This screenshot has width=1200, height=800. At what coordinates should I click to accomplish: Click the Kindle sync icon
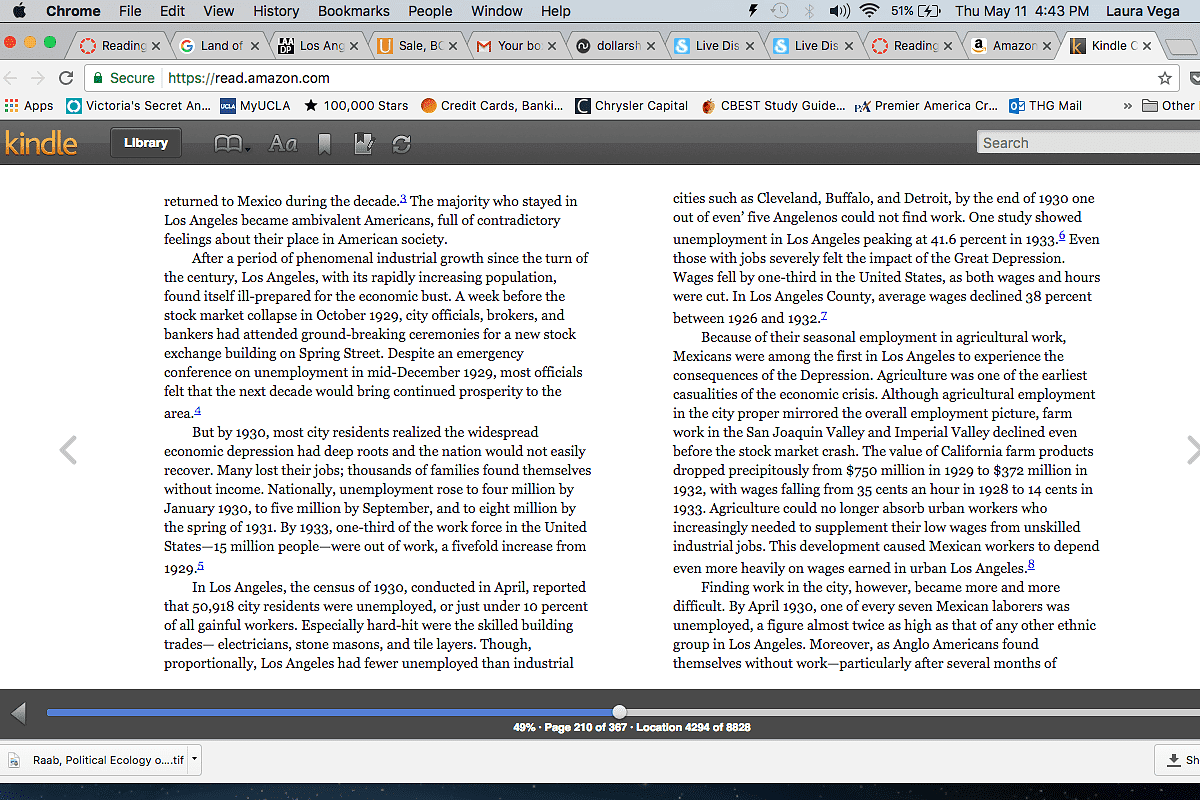pyautogui.click(x=402, y=144)
